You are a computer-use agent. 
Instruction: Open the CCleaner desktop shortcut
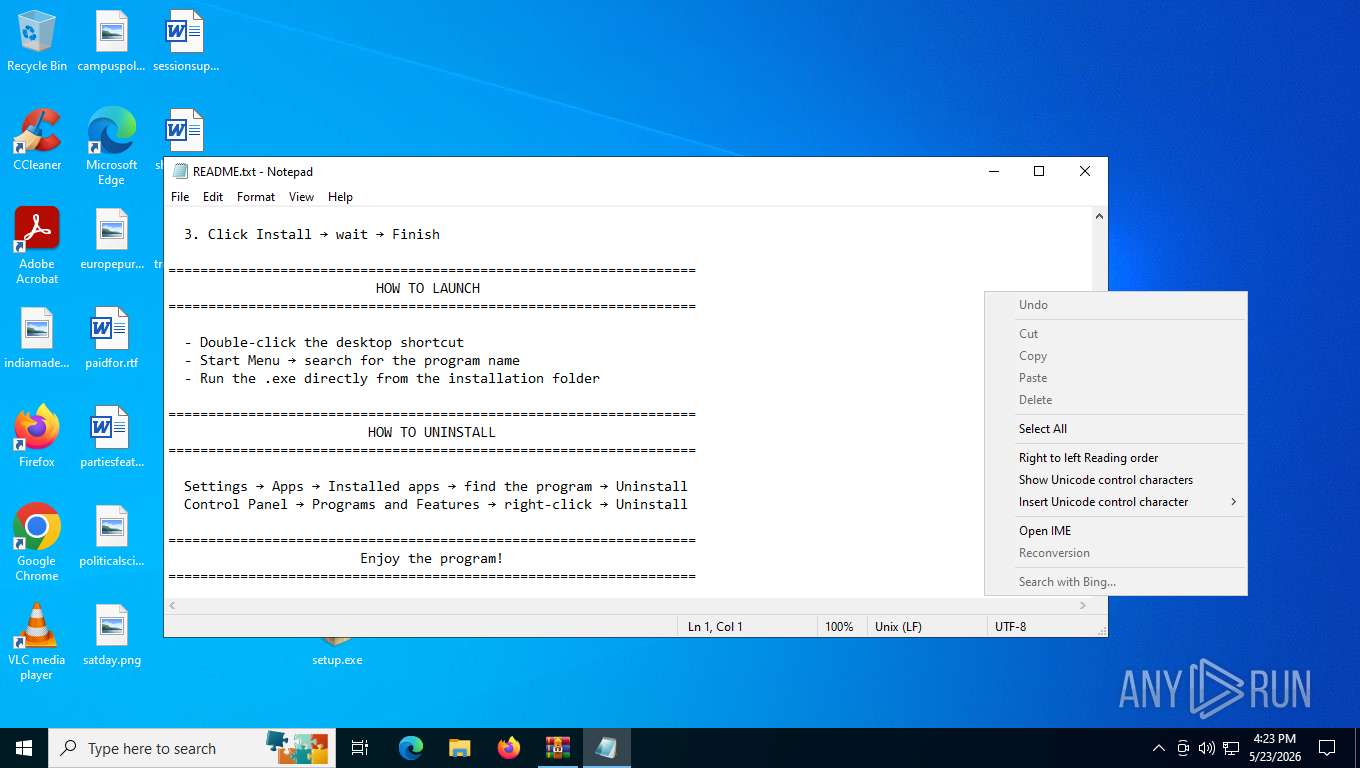37,140
